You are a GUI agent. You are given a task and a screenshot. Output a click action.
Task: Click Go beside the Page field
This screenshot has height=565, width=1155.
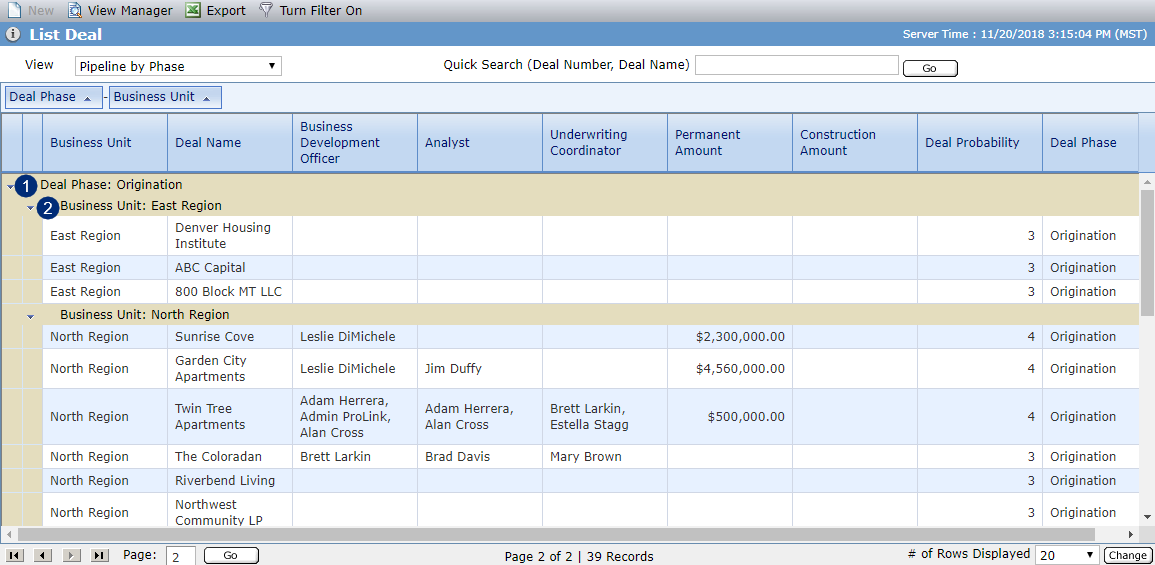[231, 555]
